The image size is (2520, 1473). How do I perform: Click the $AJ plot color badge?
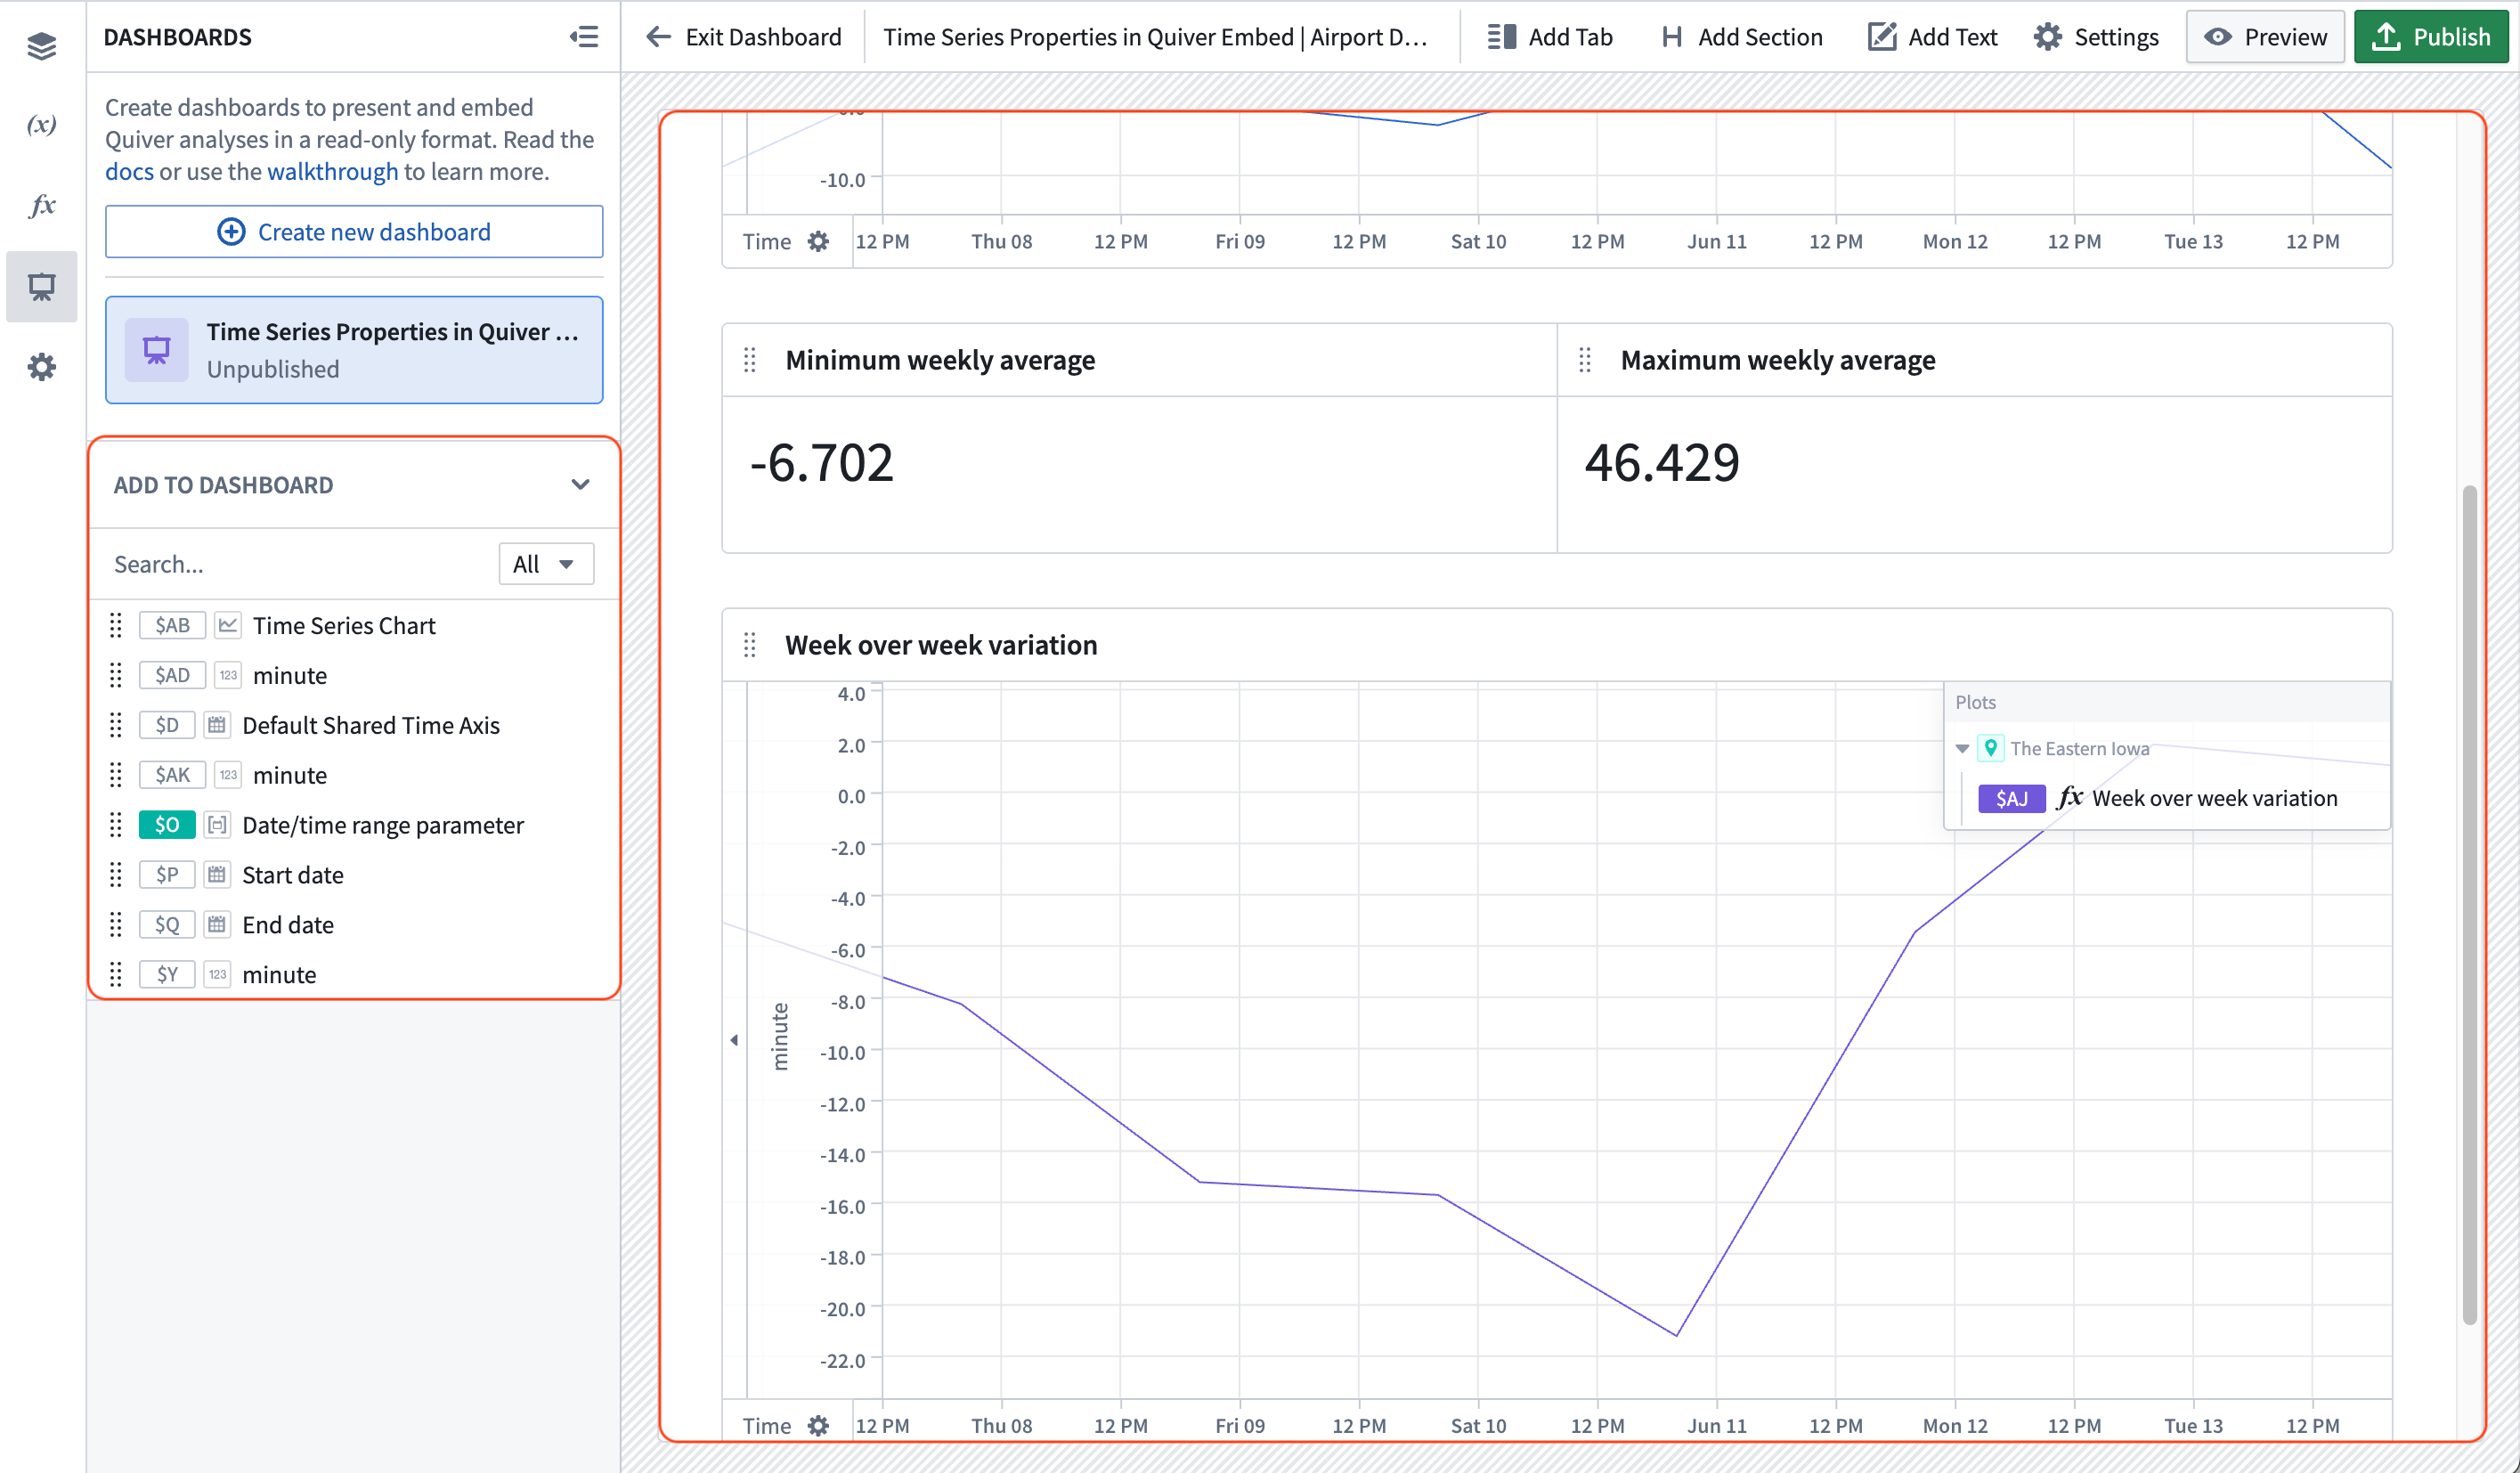[2011, 798]
